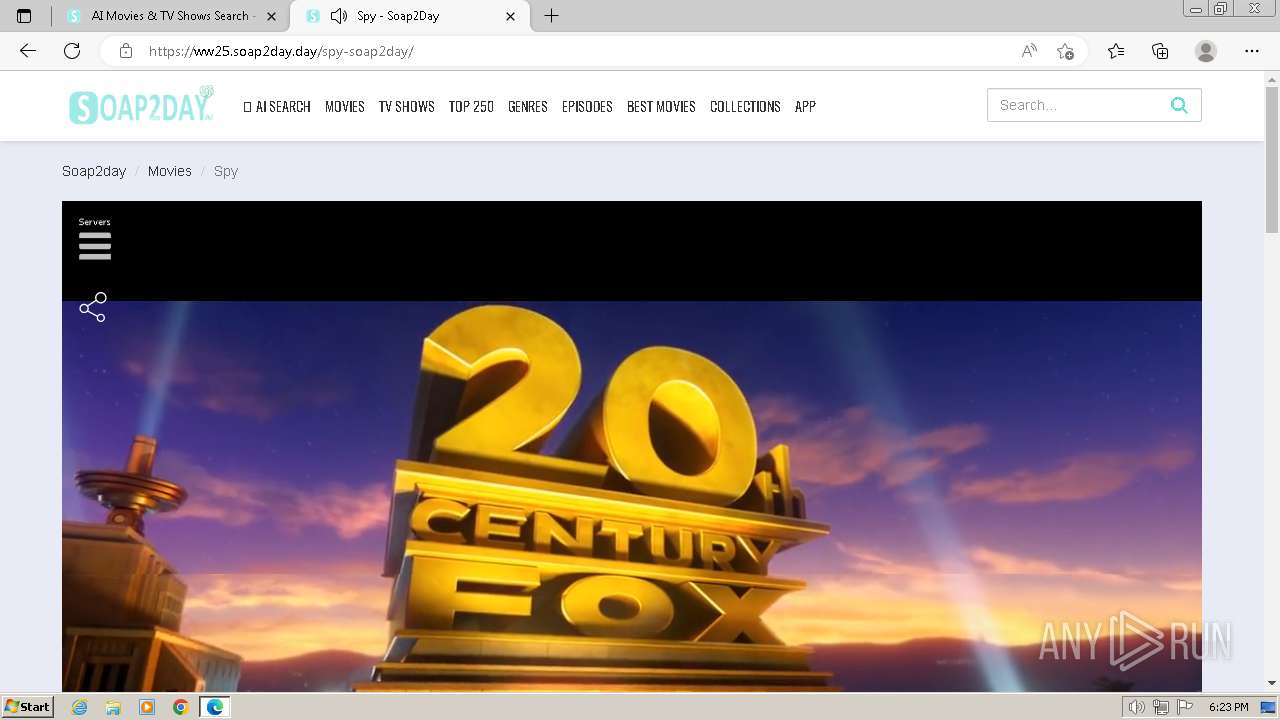Viewport: 1280px width, 720px height.
Task: Open Action Center flag icon
Action: click(1185, 707)
